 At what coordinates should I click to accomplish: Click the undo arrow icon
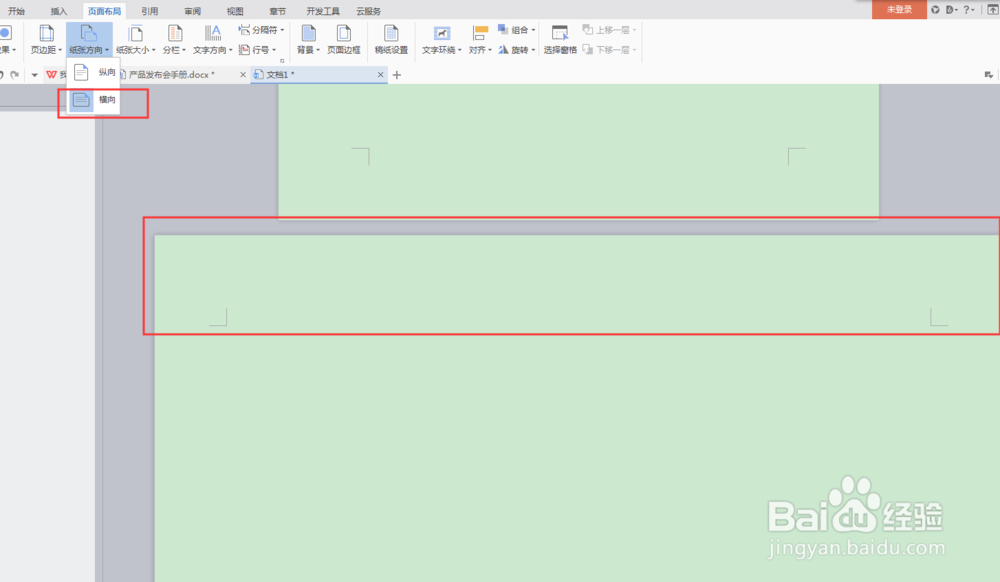pos(2,75)
